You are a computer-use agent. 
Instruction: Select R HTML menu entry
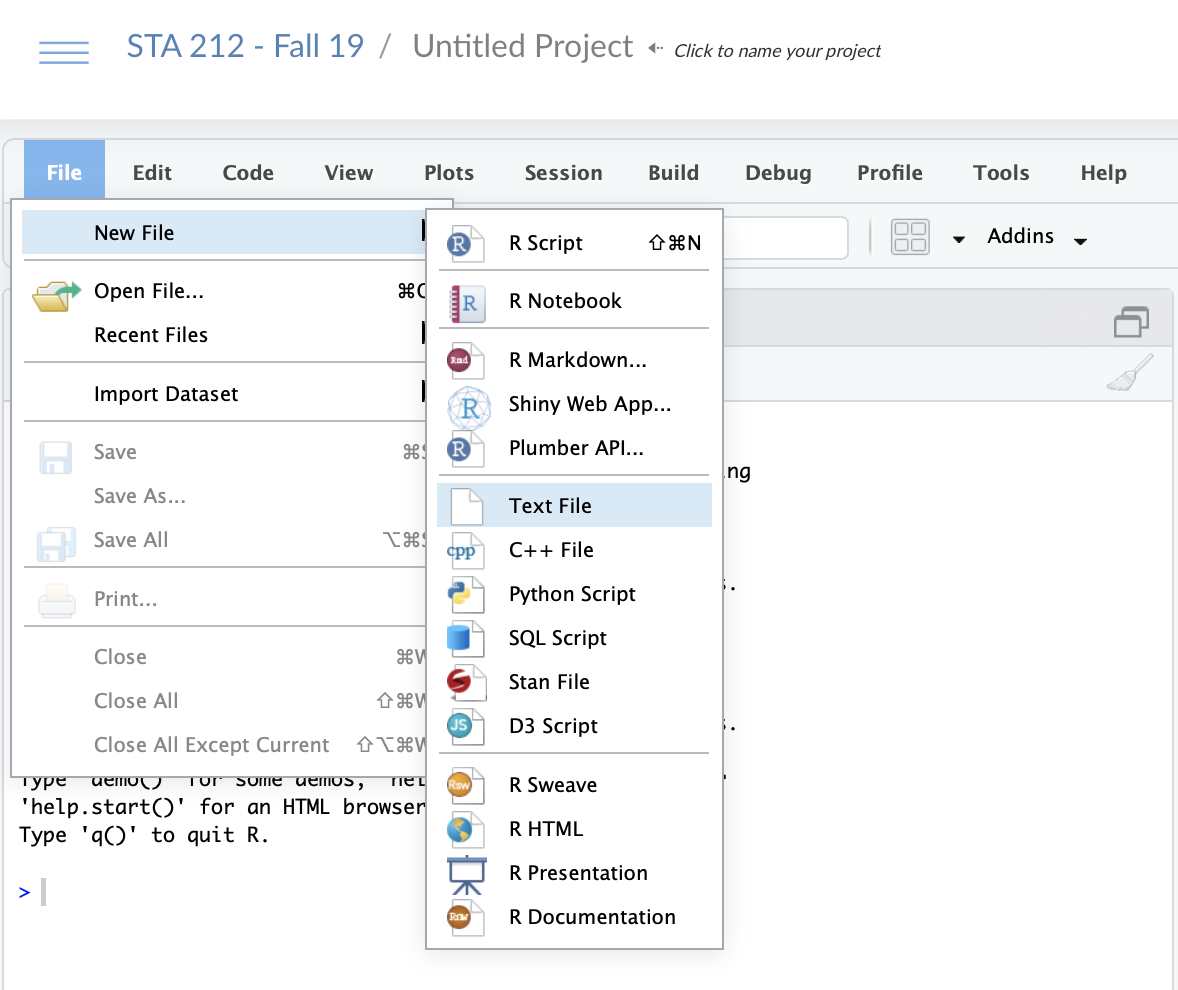pos(575,829)
